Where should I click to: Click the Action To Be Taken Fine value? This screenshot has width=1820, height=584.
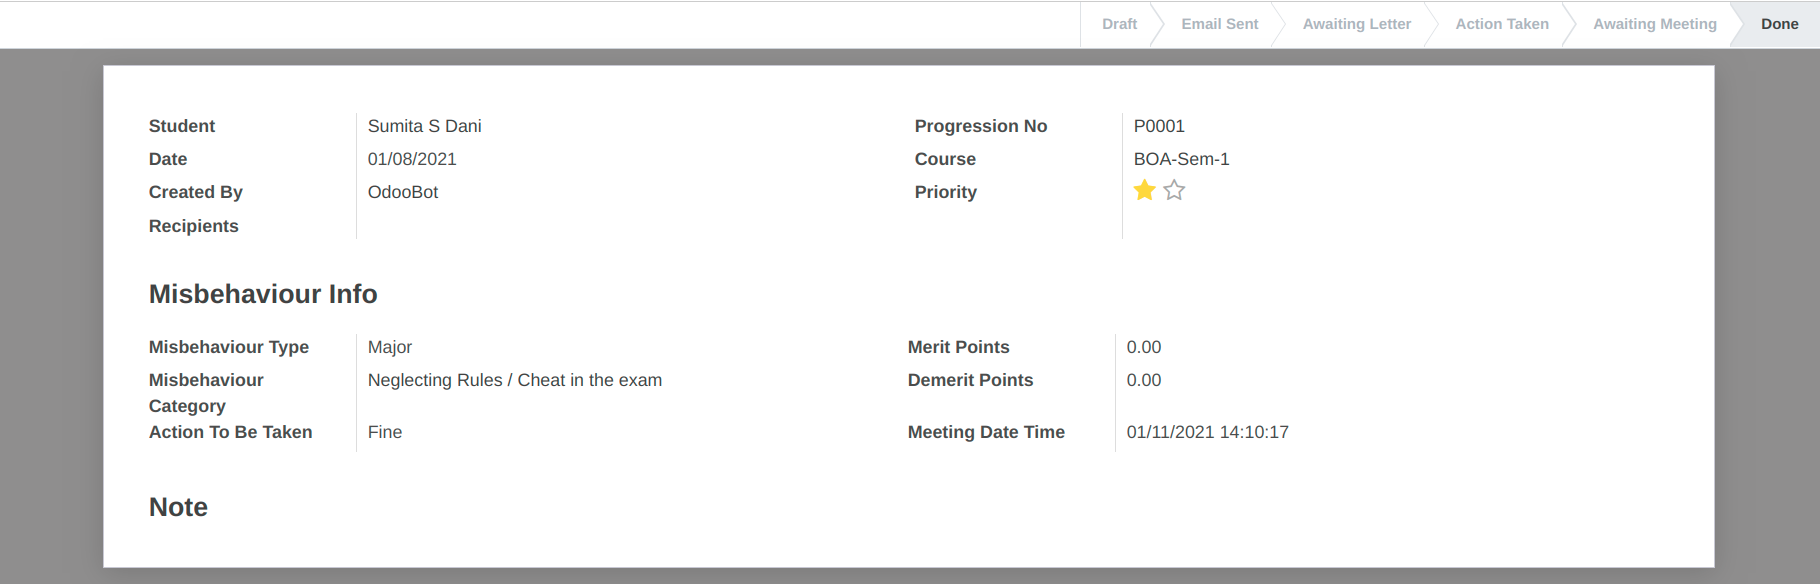pyautogui.click(x=384, y=432)
